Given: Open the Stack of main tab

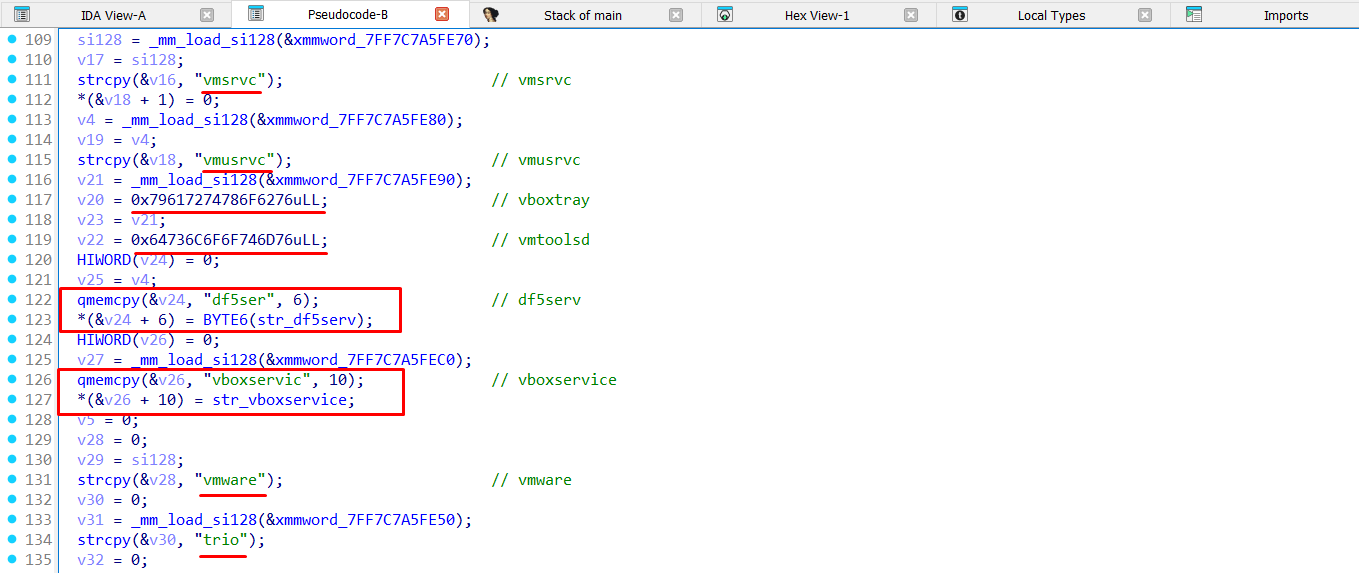Looking at the screenshot, I should pos(583,15).
